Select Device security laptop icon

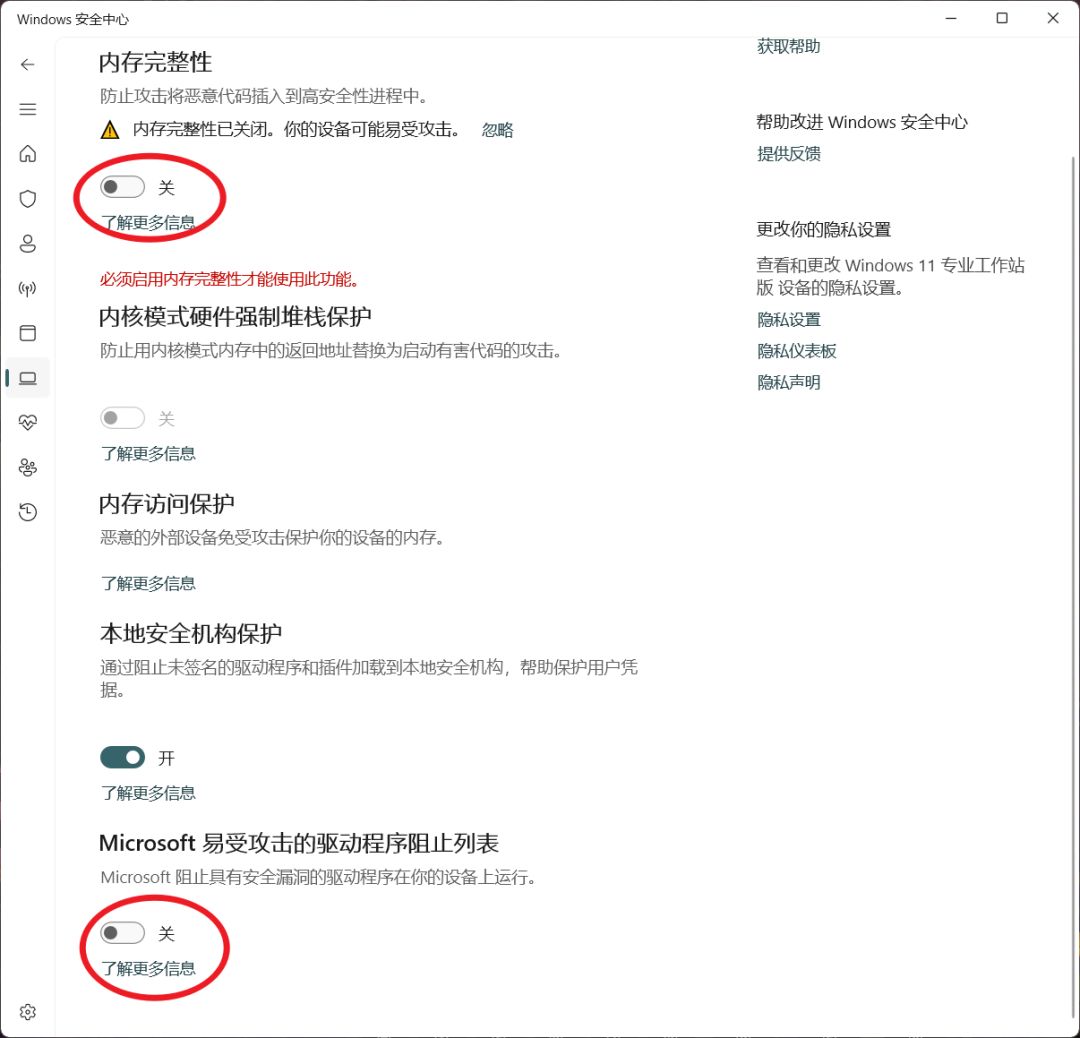[x=28, y=377]
